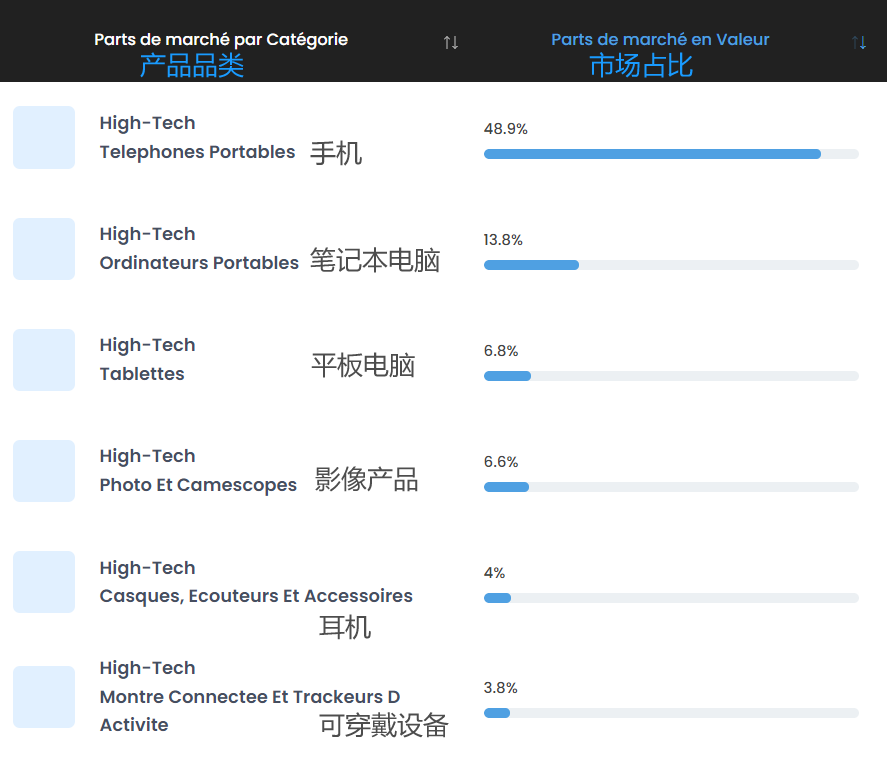Image resolution: width=887 pixels, height=779 pixels.
Task: Click the Montre Connectee thumbnail square
Action: 44,697
